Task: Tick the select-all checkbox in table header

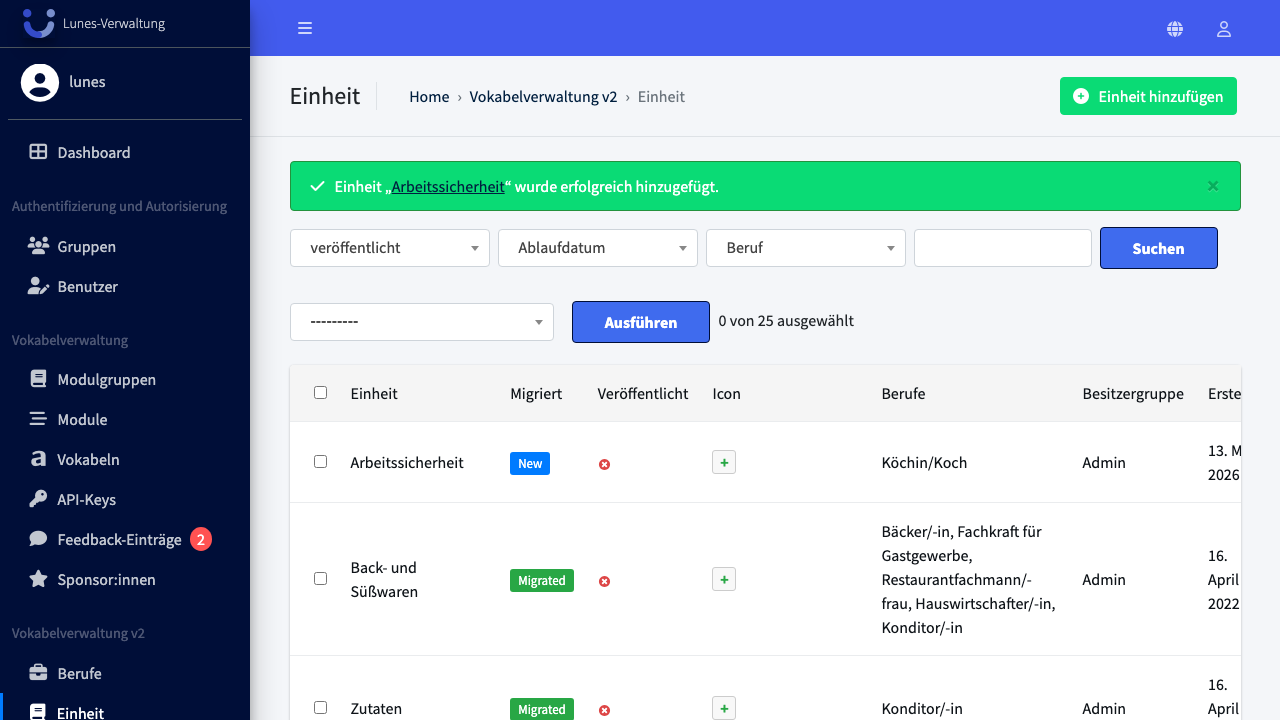Action: (x=320, y=393)
